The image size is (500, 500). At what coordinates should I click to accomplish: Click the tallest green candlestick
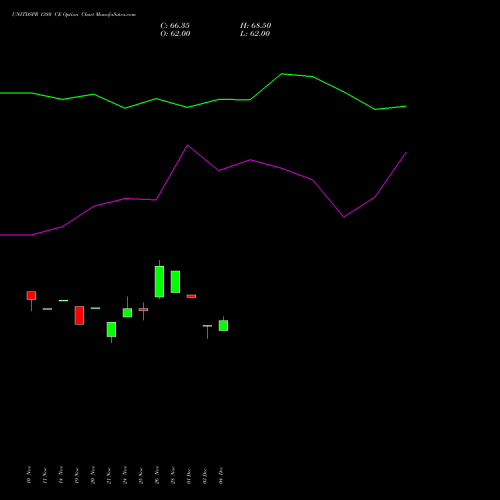(159, 281)
